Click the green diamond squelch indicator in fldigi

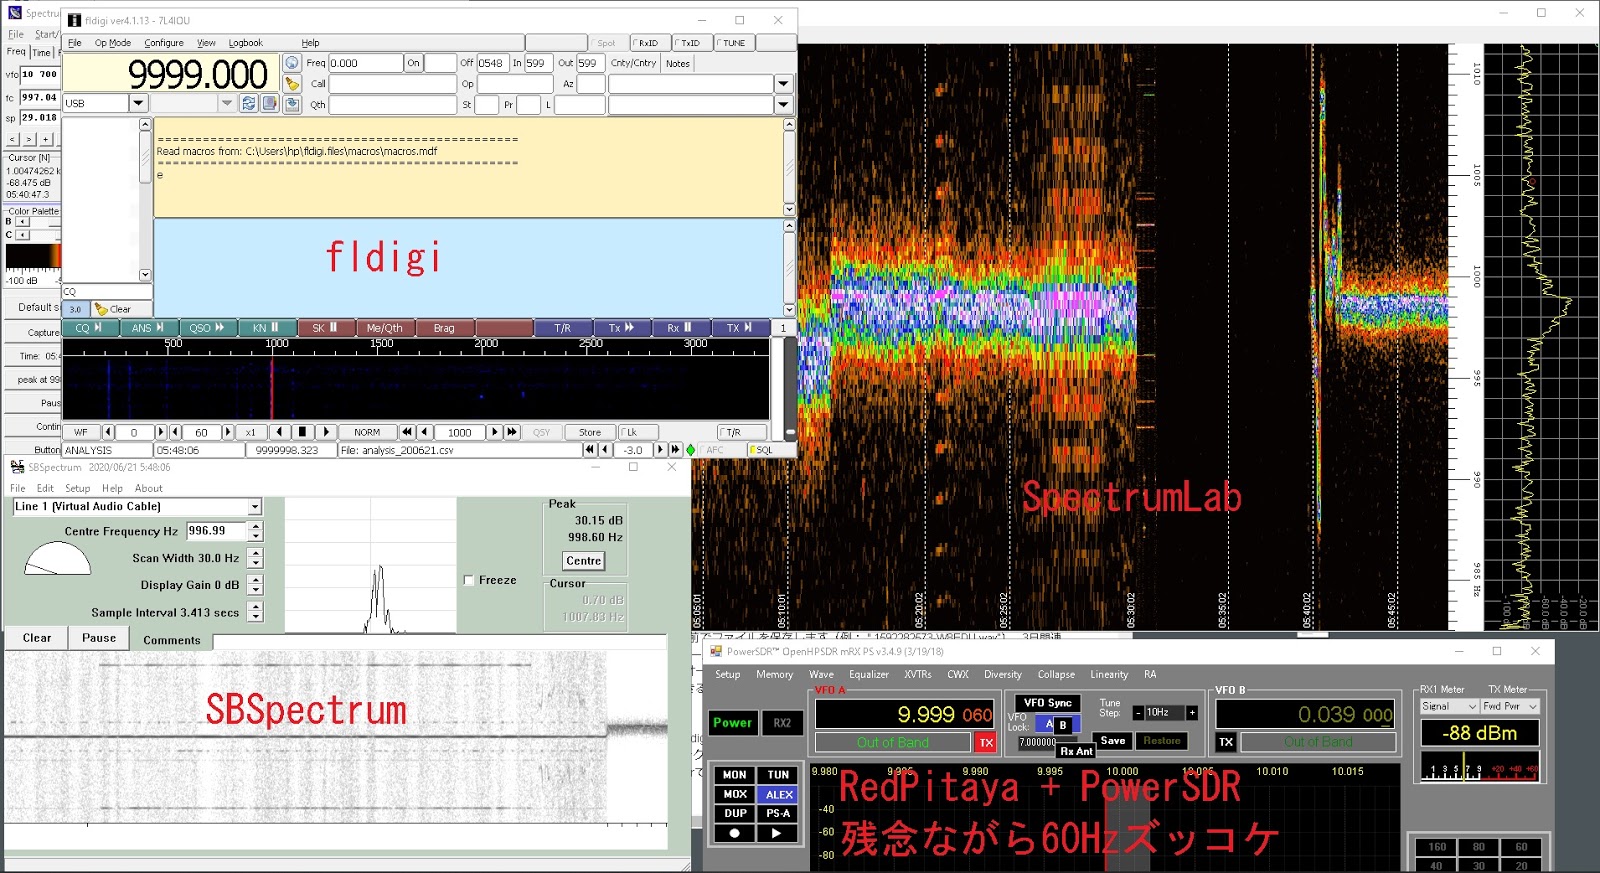click(x=690, y=450)
